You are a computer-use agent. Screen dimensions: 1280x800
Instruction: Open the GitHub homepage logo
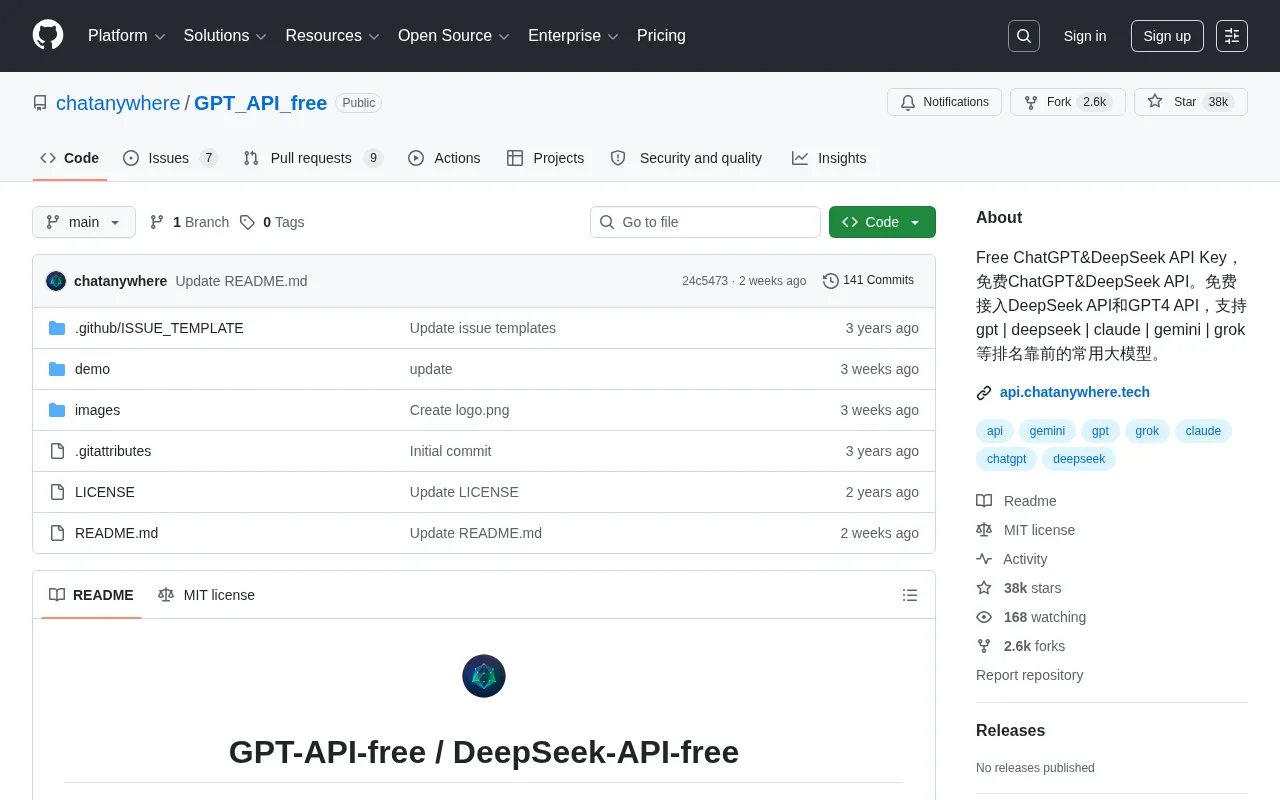pos(48,35)
